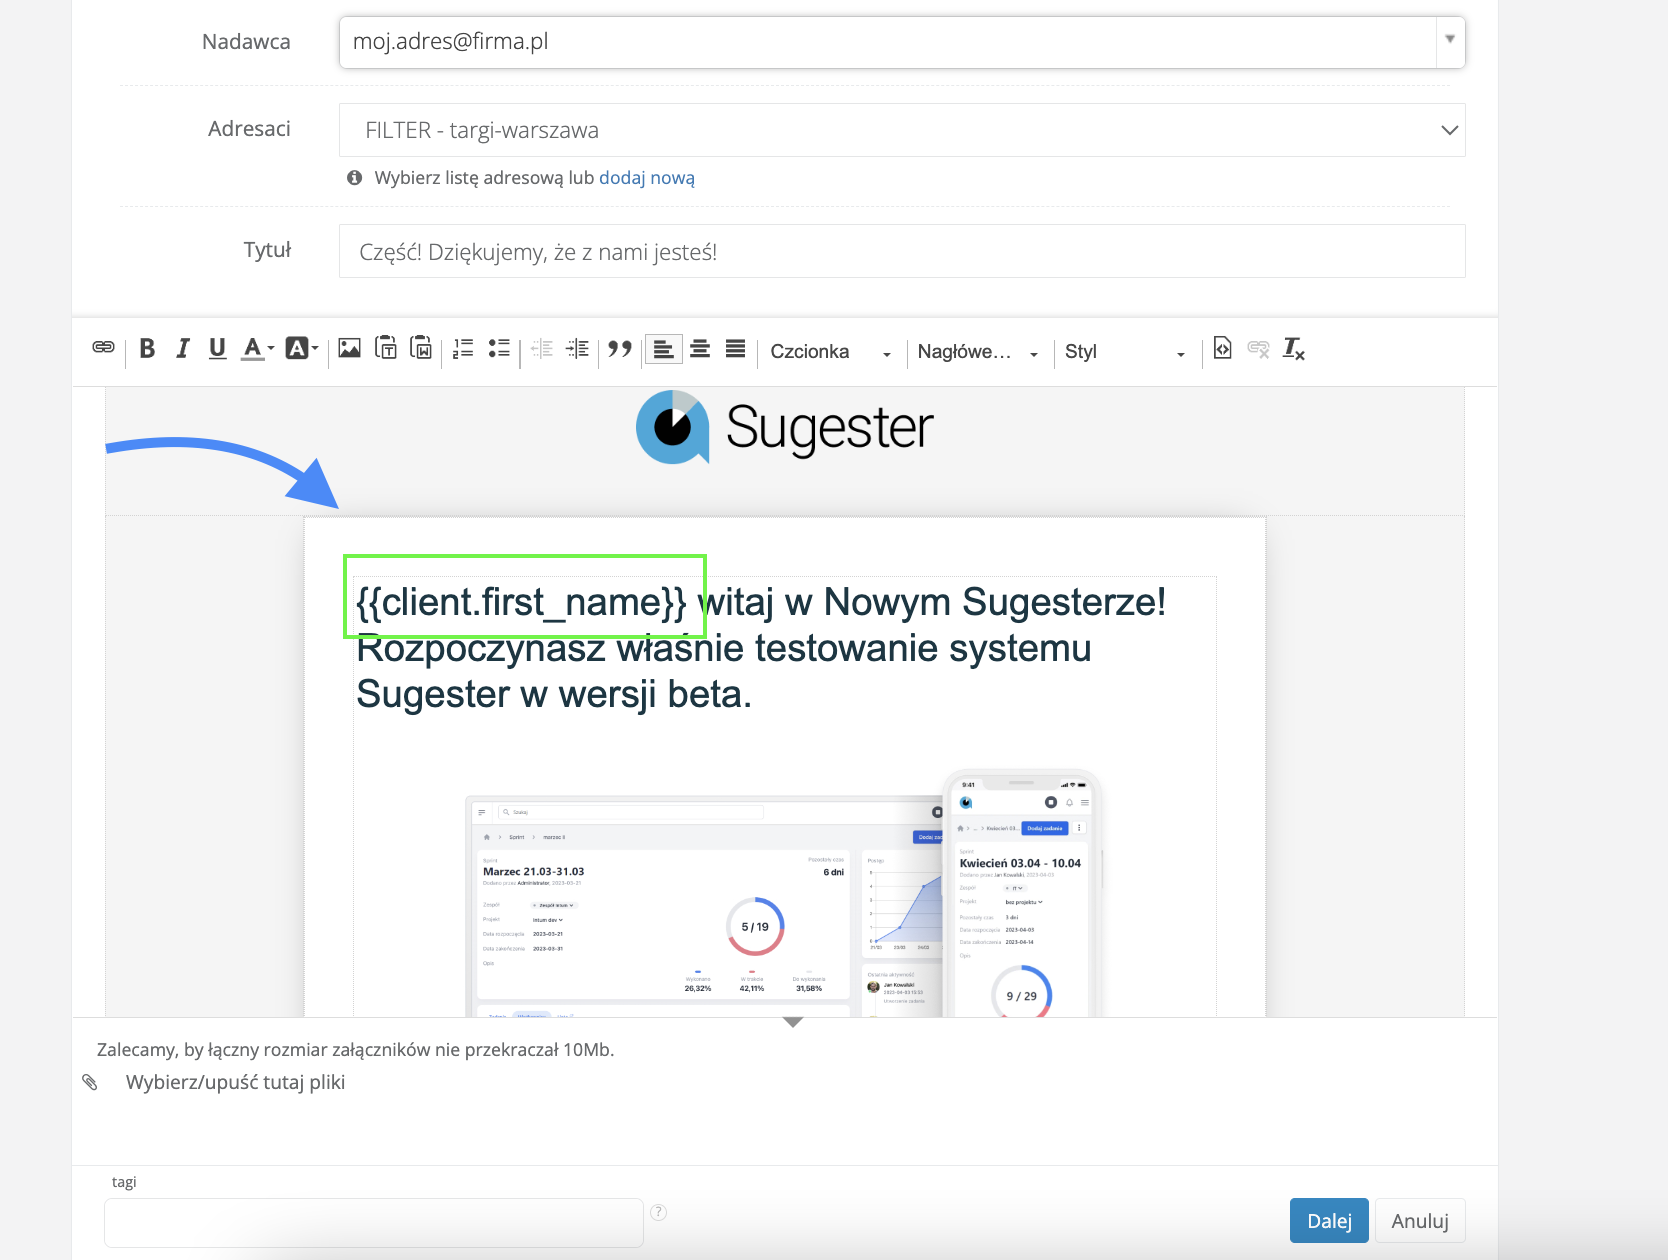The width and height of the screenshot is (1668, 1260).
Task: Insert an image into the message
Action: 349,348
